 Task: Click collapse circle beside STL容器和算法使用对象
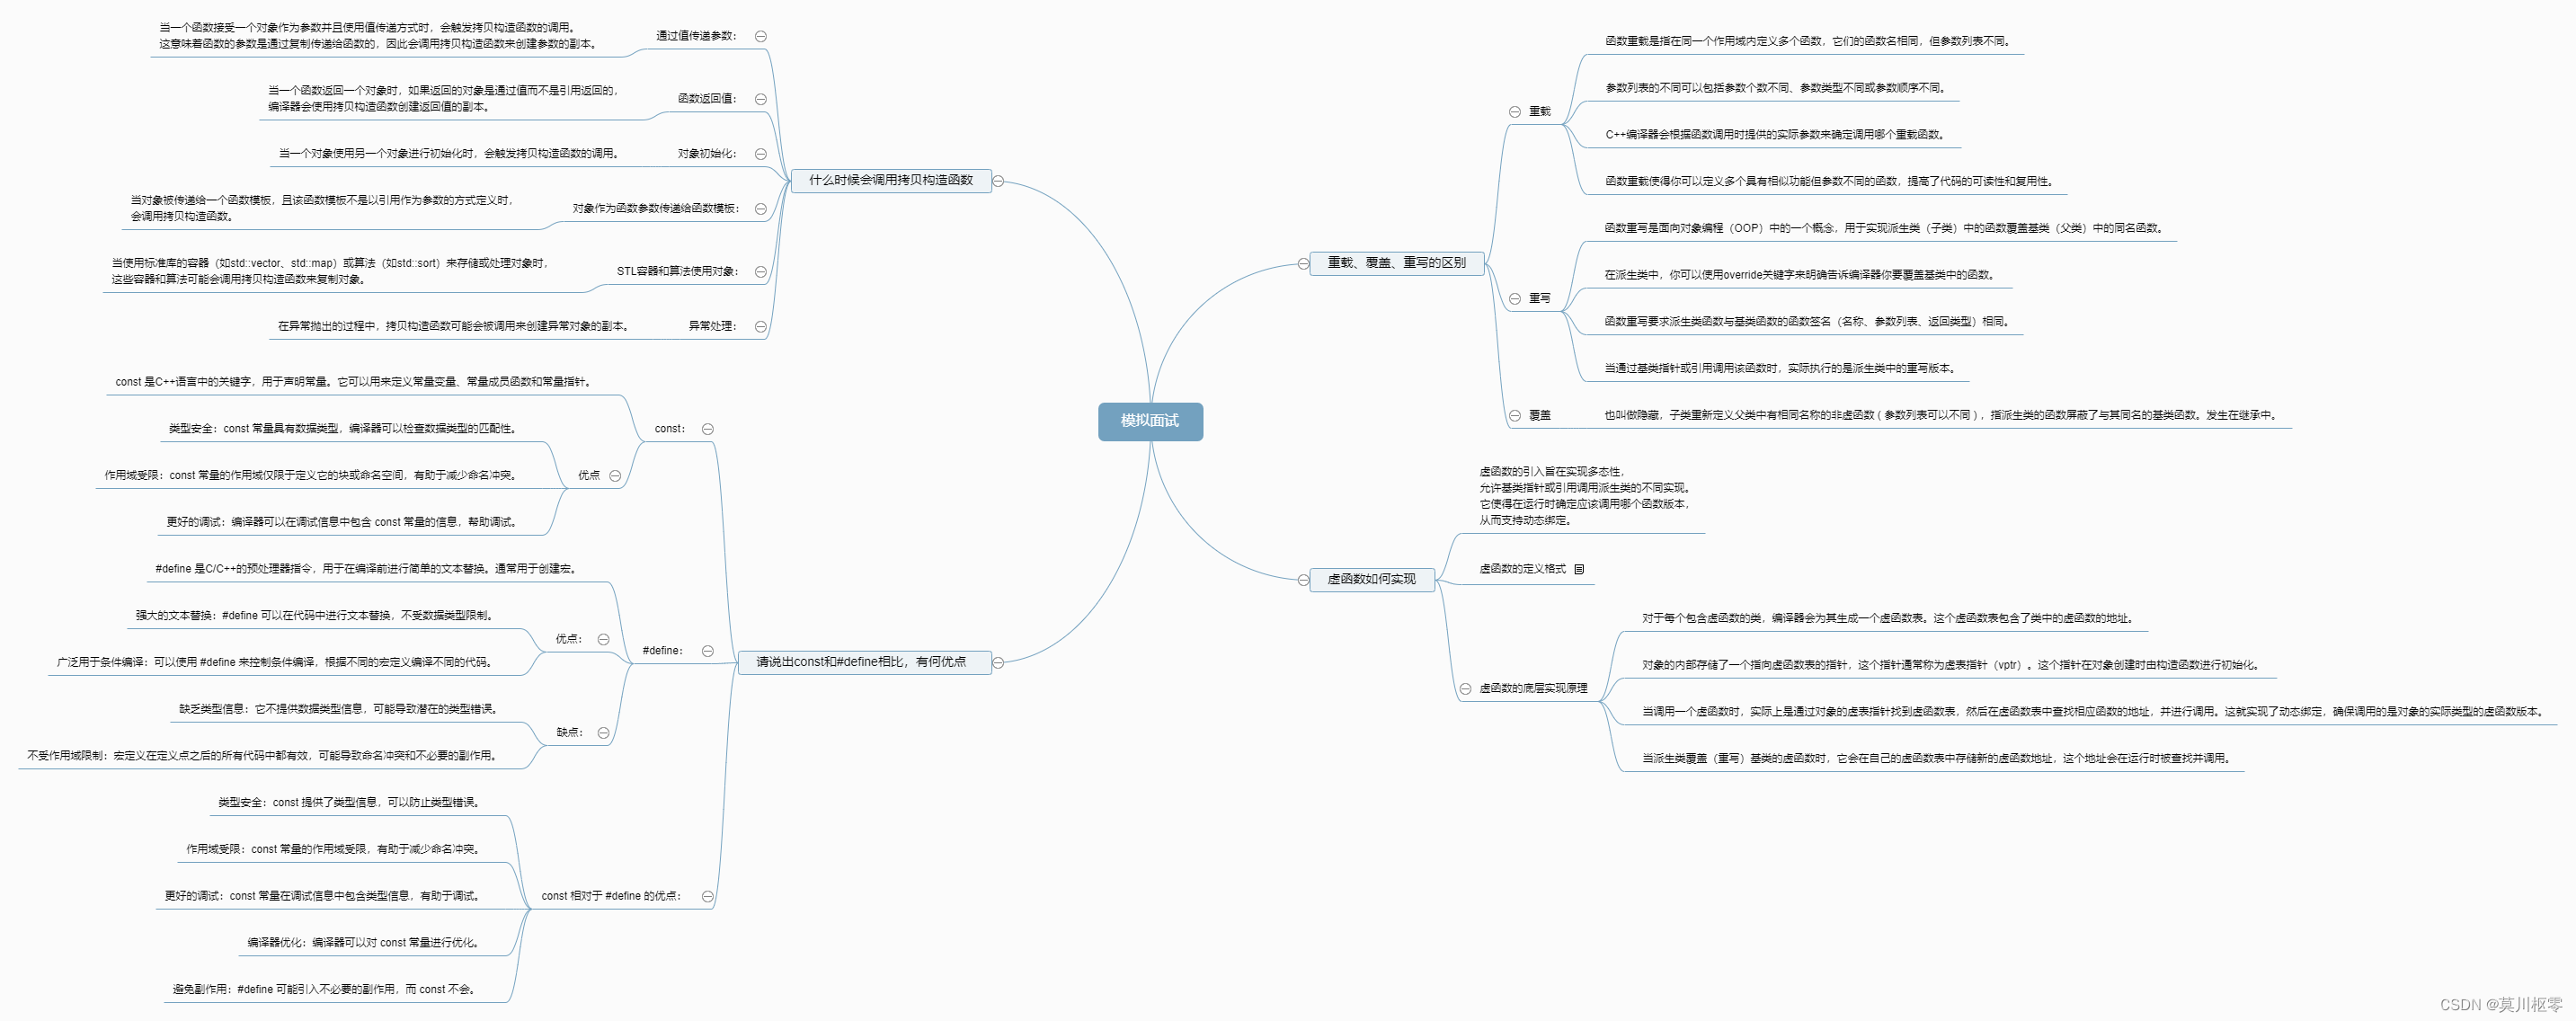click(761, 272)
